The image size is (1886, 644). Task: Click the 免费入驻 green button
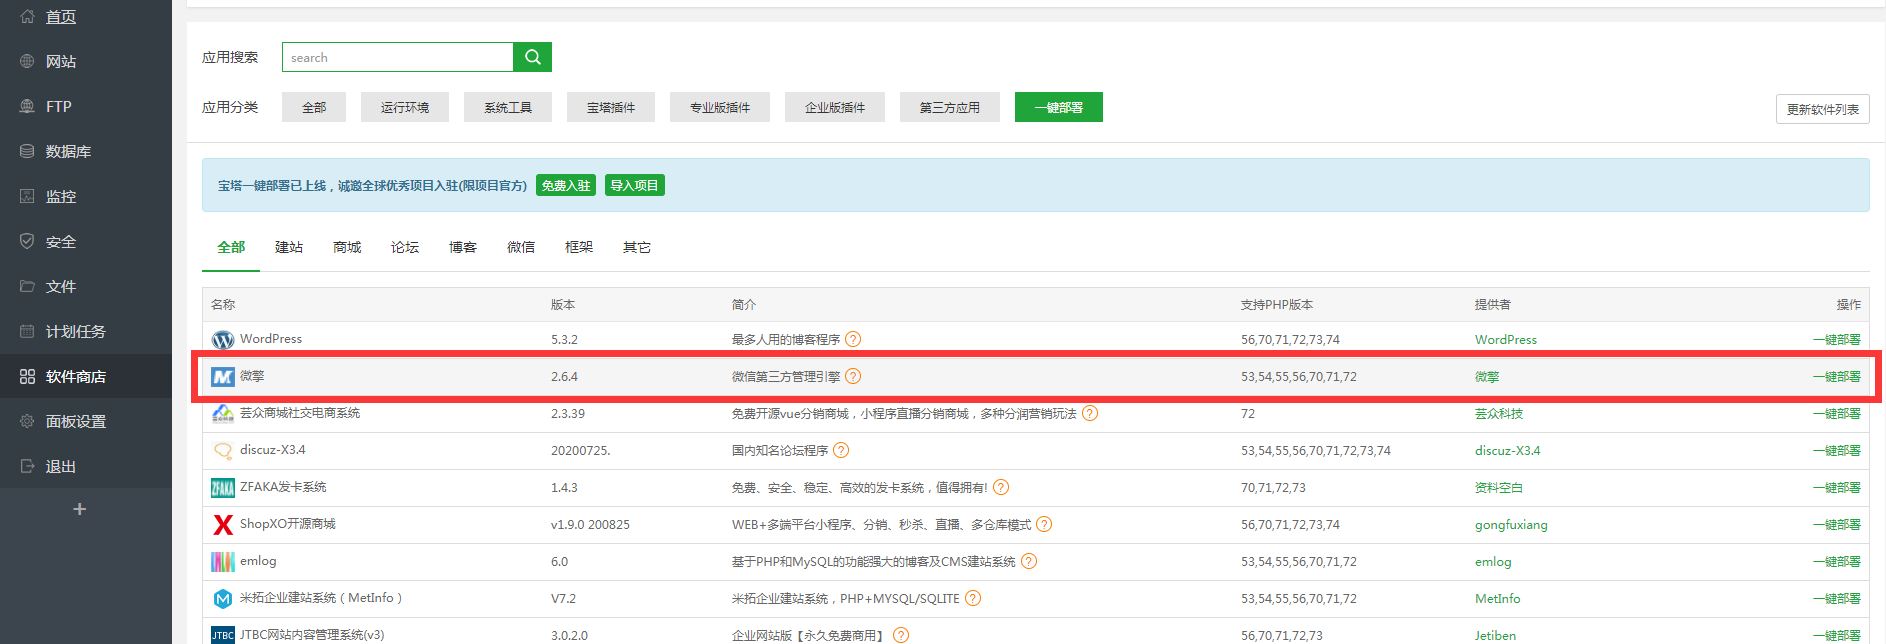566,185
